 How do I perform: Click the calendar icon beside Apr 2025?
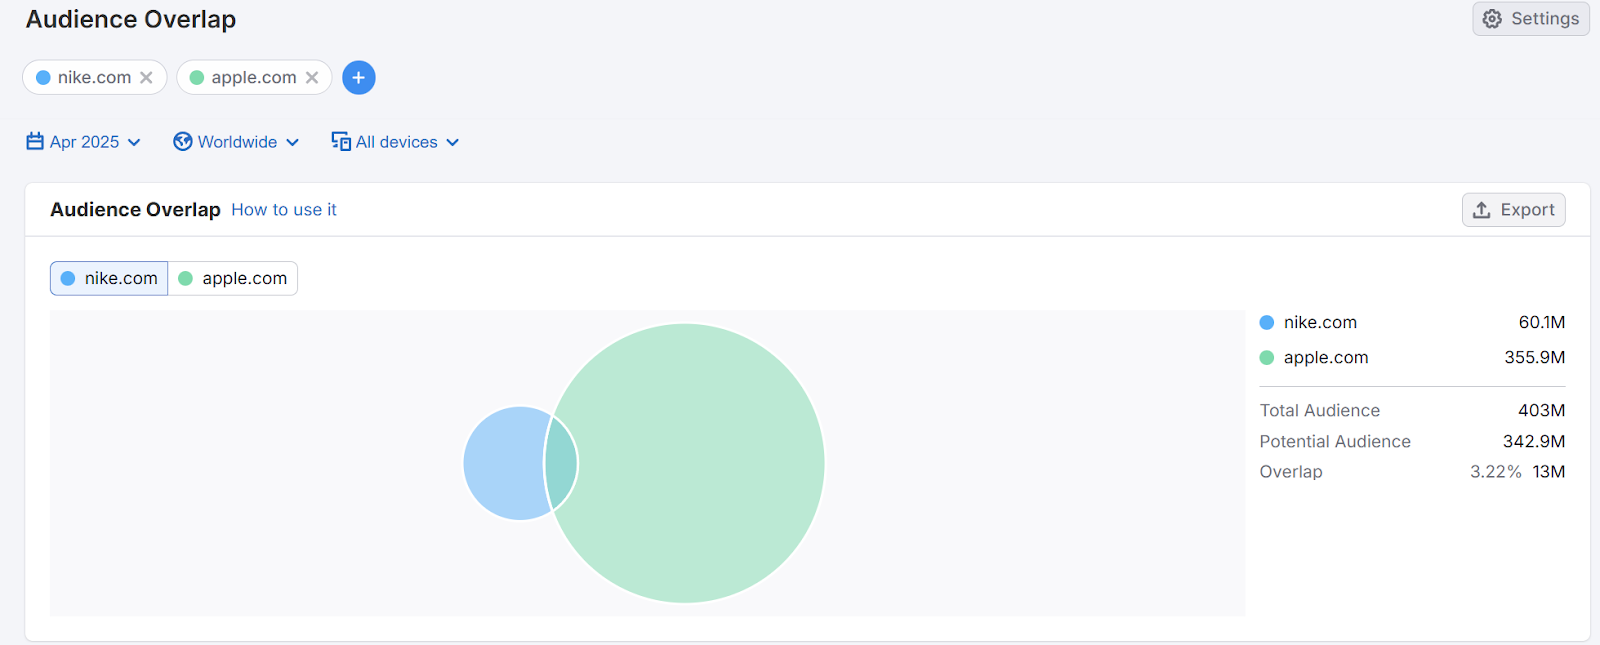35,142
